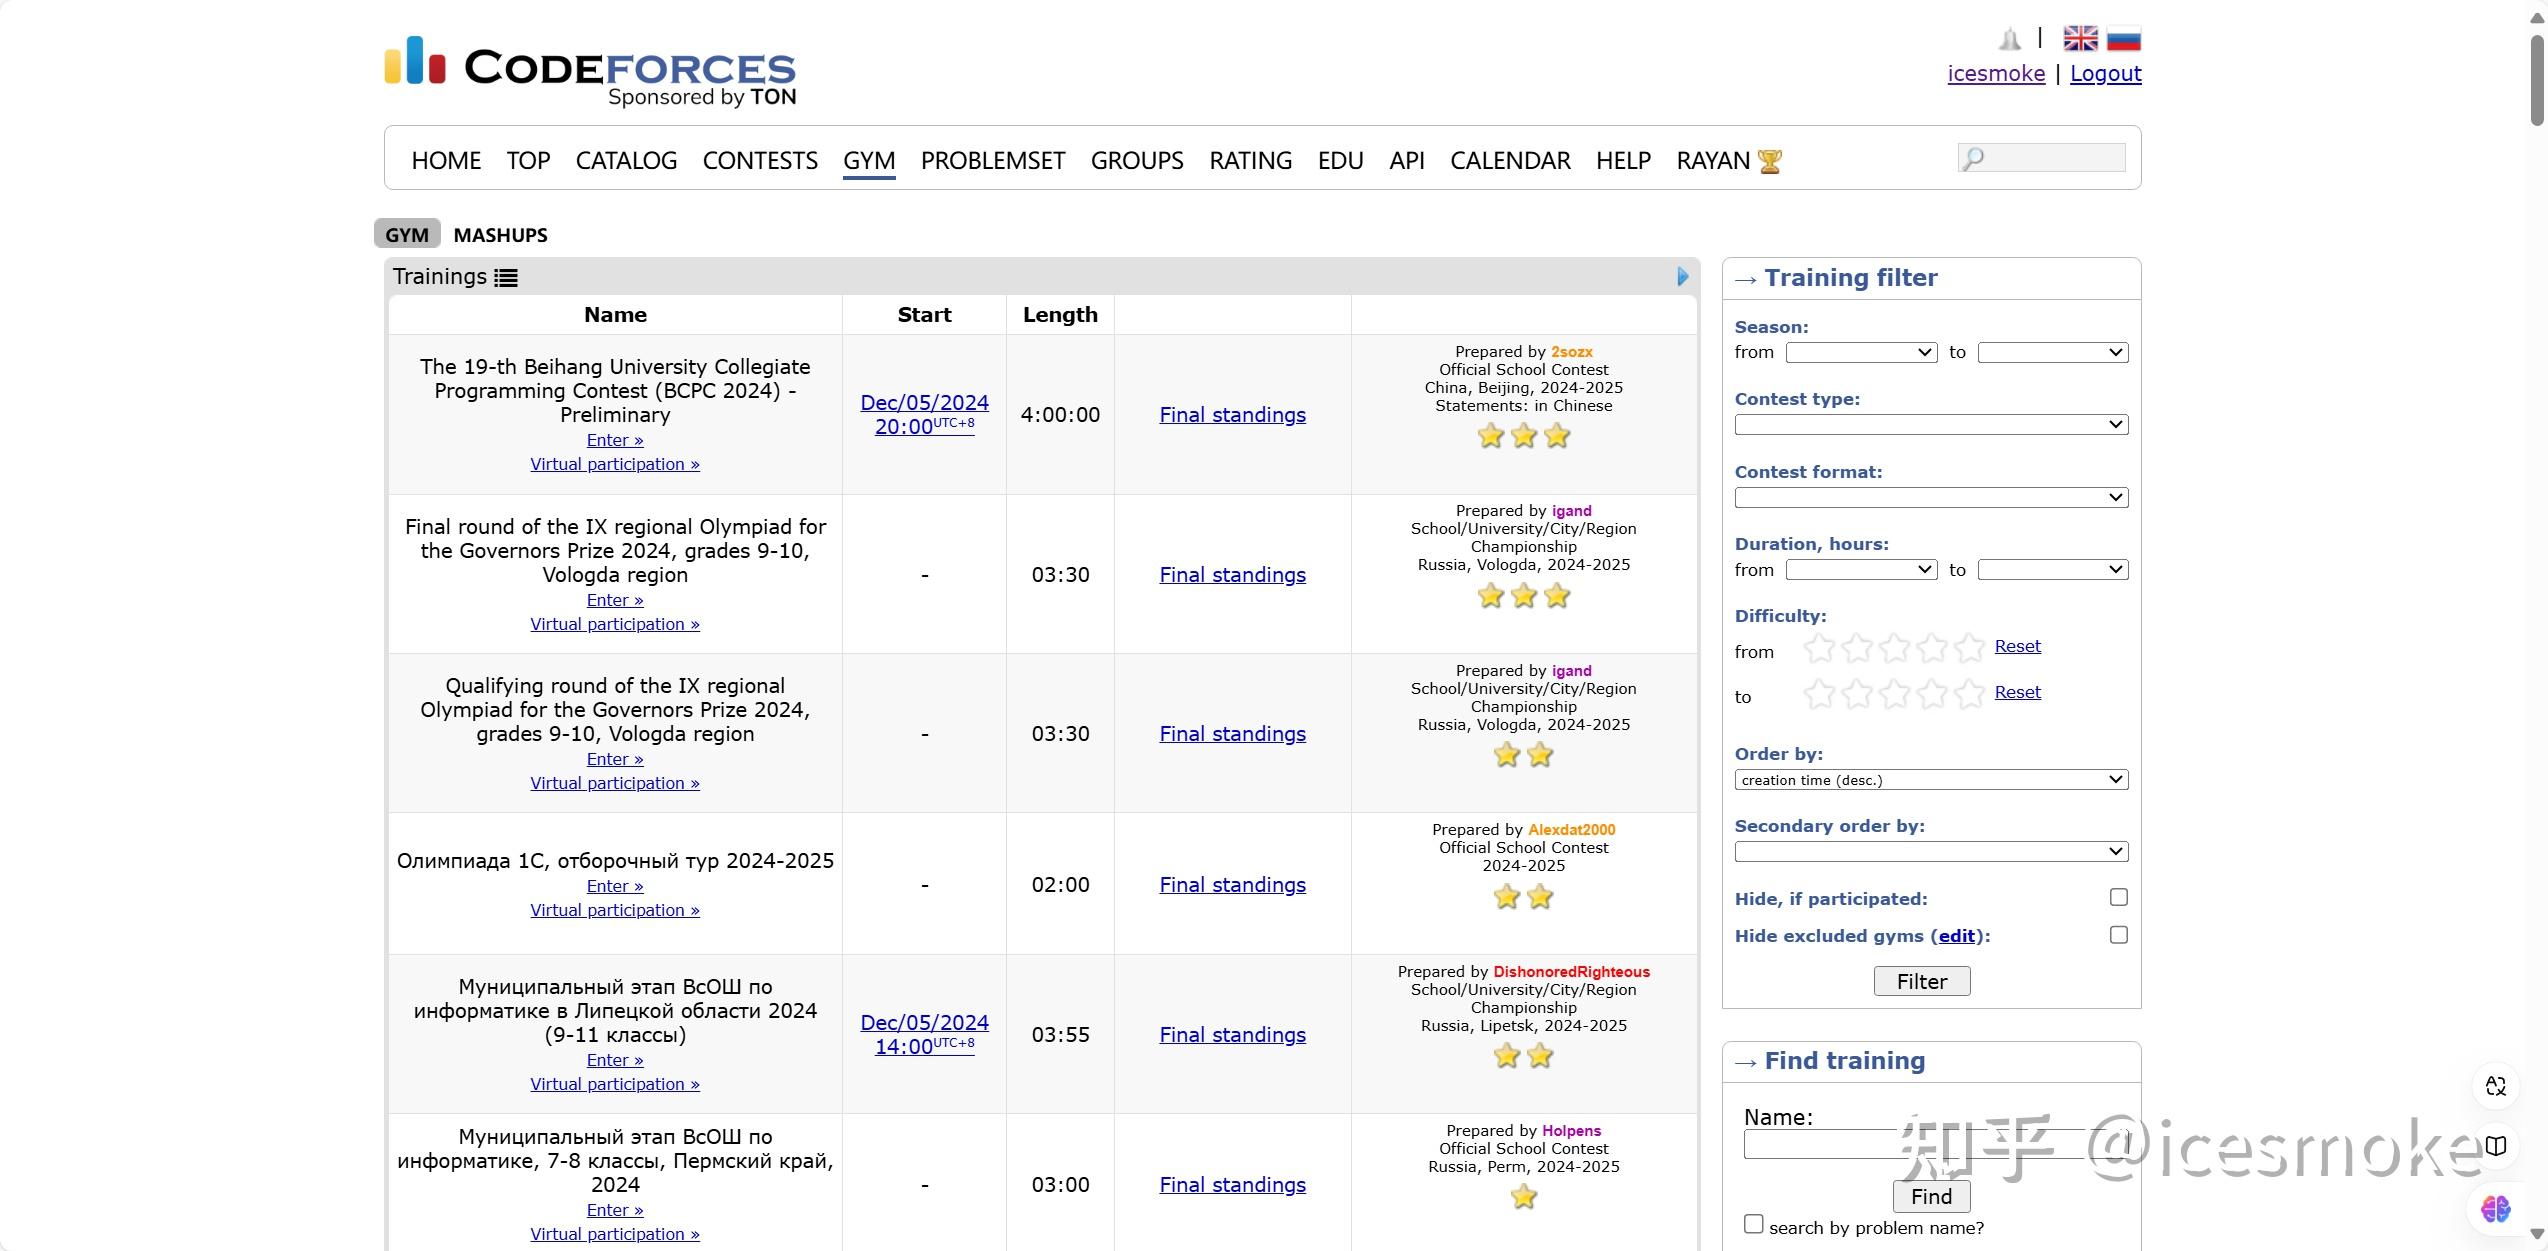
Task: Switch language with the UK flag icon
Action: [x=2080, y=38]
